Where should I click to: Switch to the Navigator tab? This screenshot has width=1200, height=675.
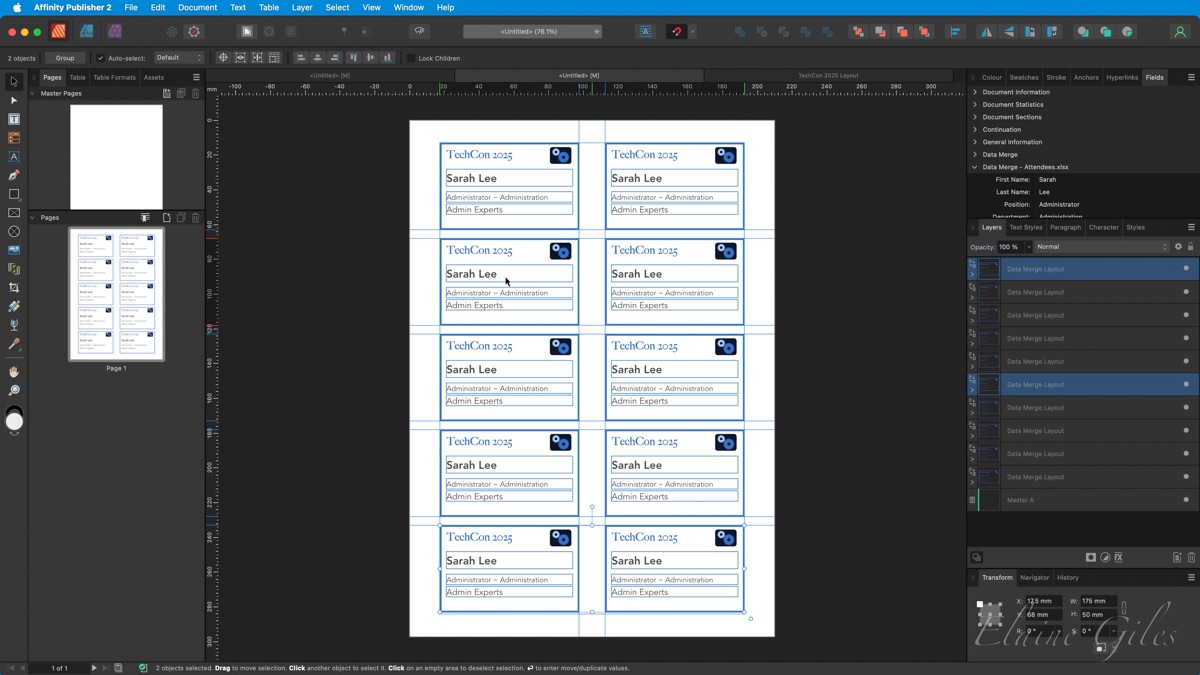click(1034, 577)
